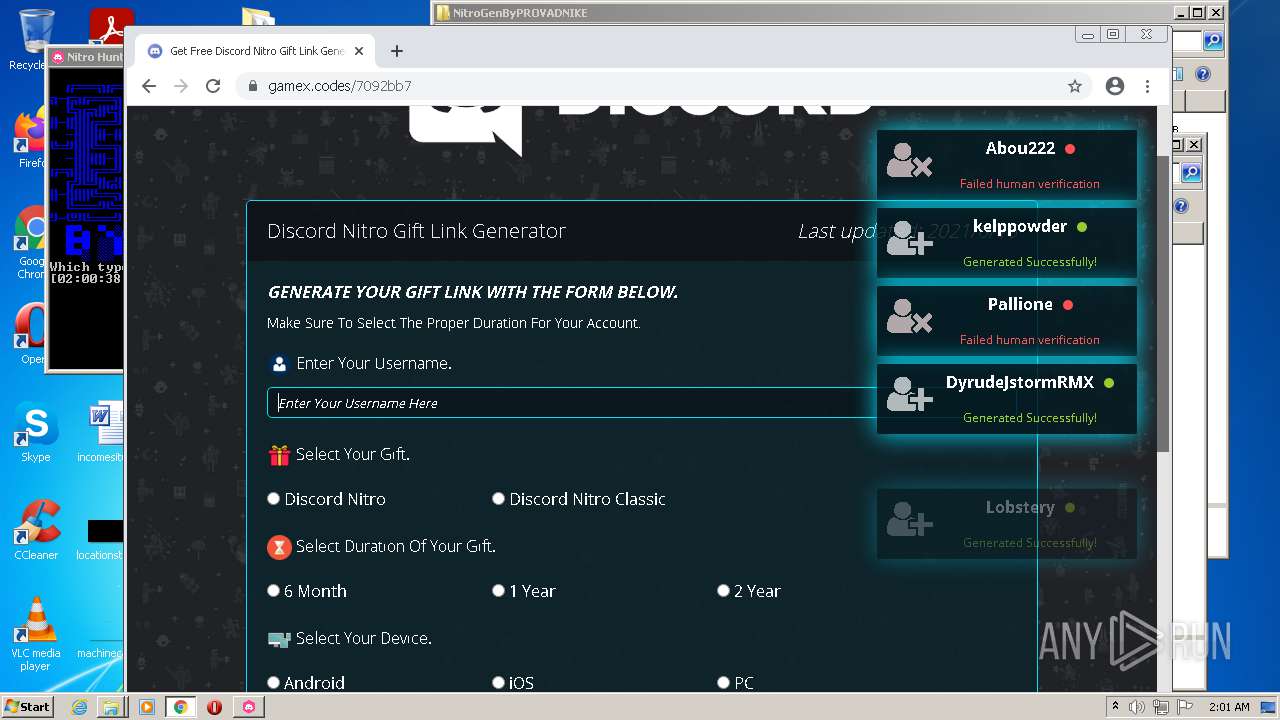This screenshot has height=720, width=1280.
Task: Choose 6 Month duration
Action: coord(273,591)
